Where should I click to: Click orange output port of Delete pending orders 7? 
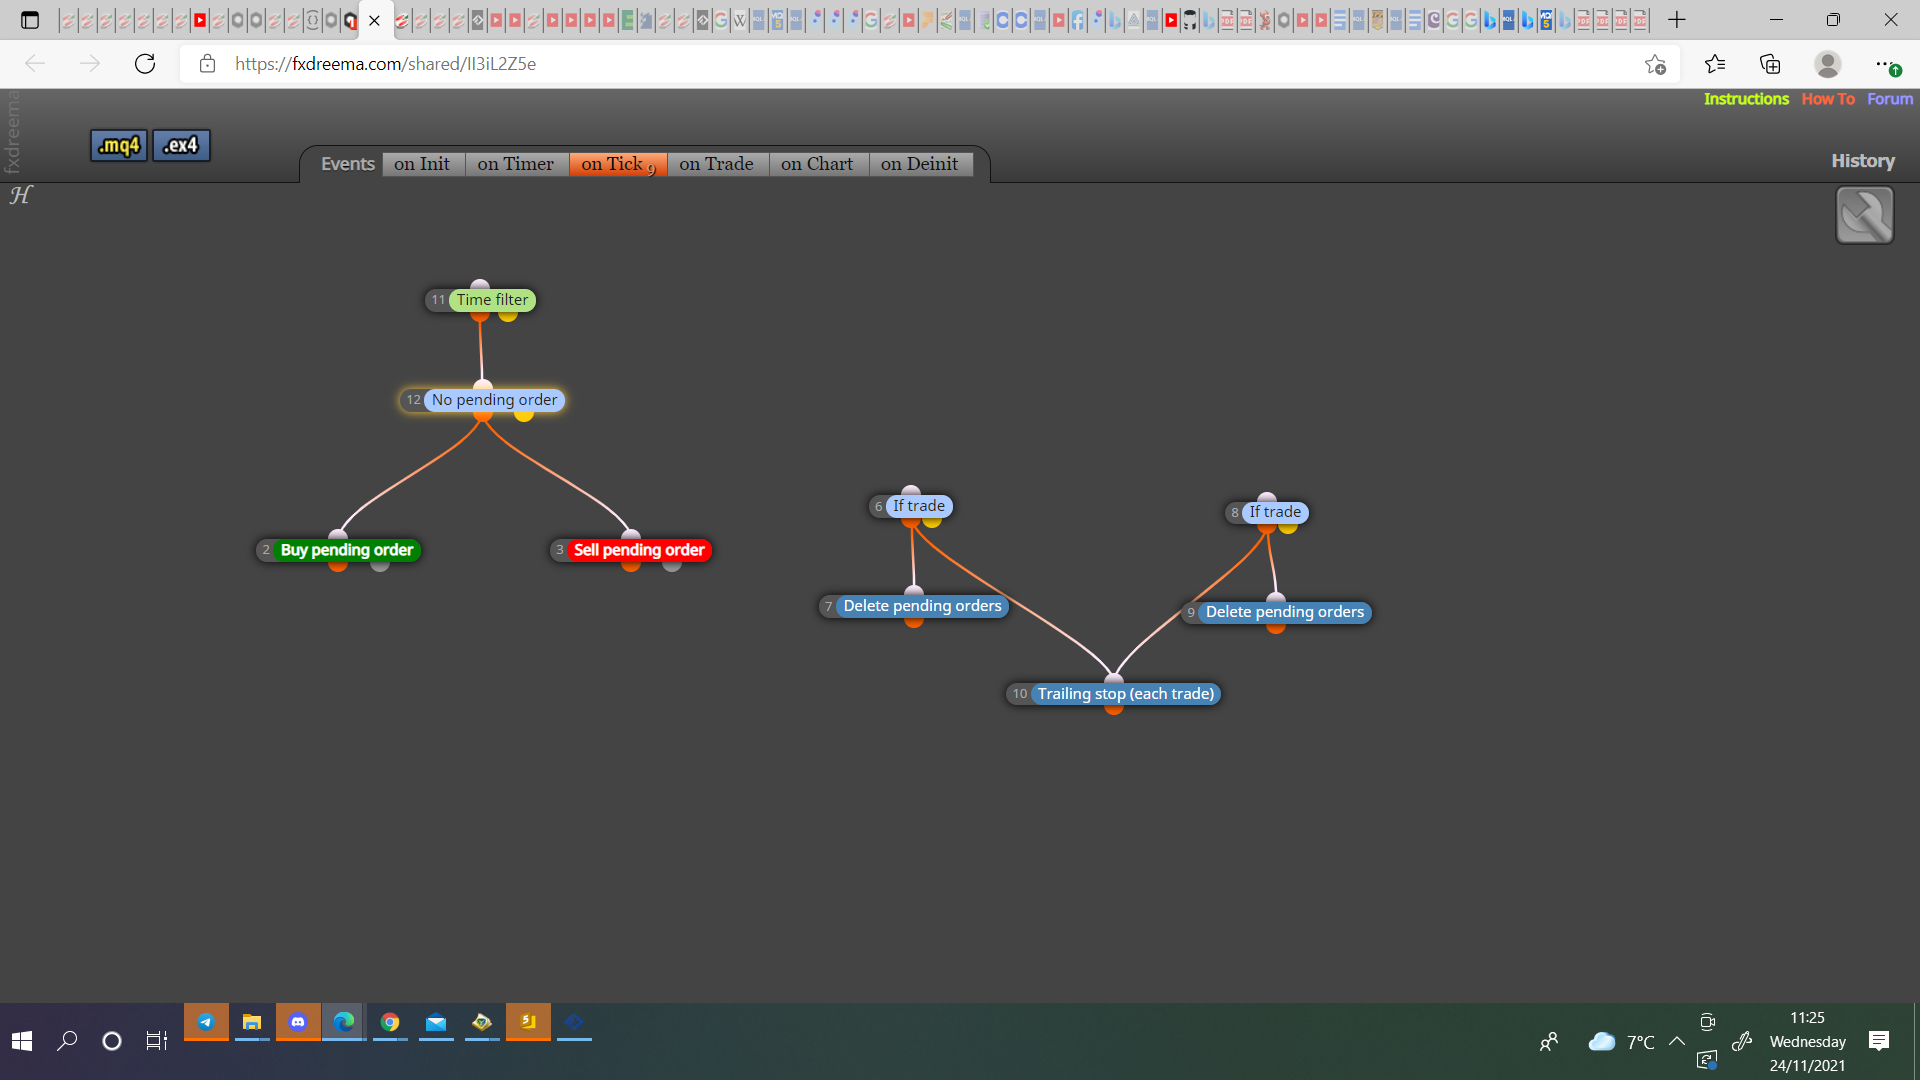914,621
